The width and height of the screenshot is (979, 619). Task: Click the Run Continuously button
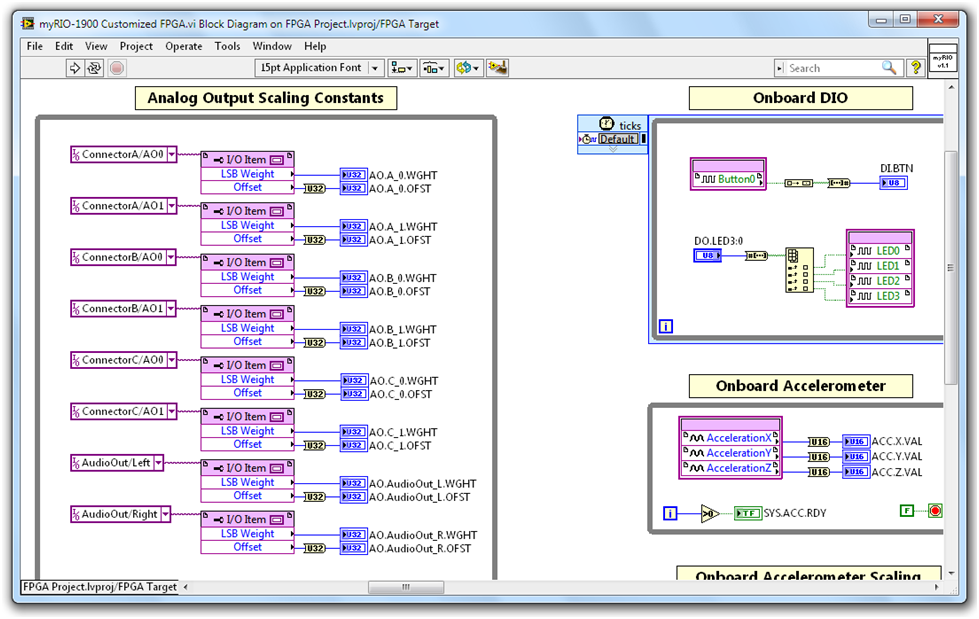94,68
